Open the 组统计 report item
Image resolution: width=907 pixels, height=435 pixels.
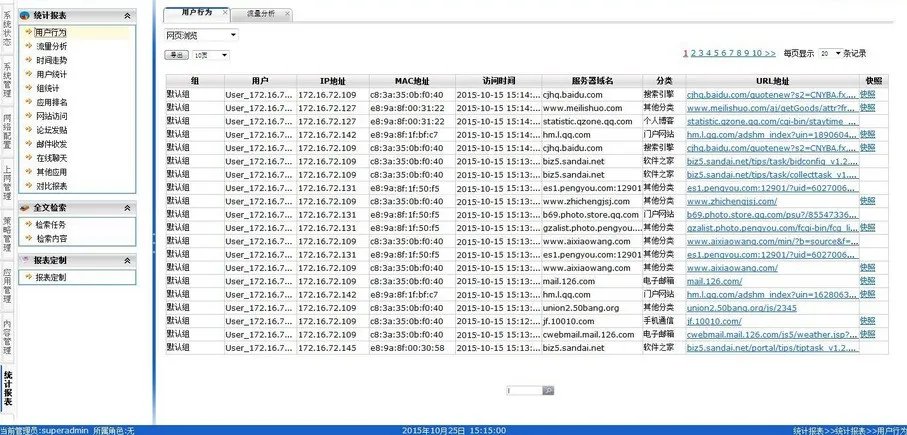click(47, 89)
